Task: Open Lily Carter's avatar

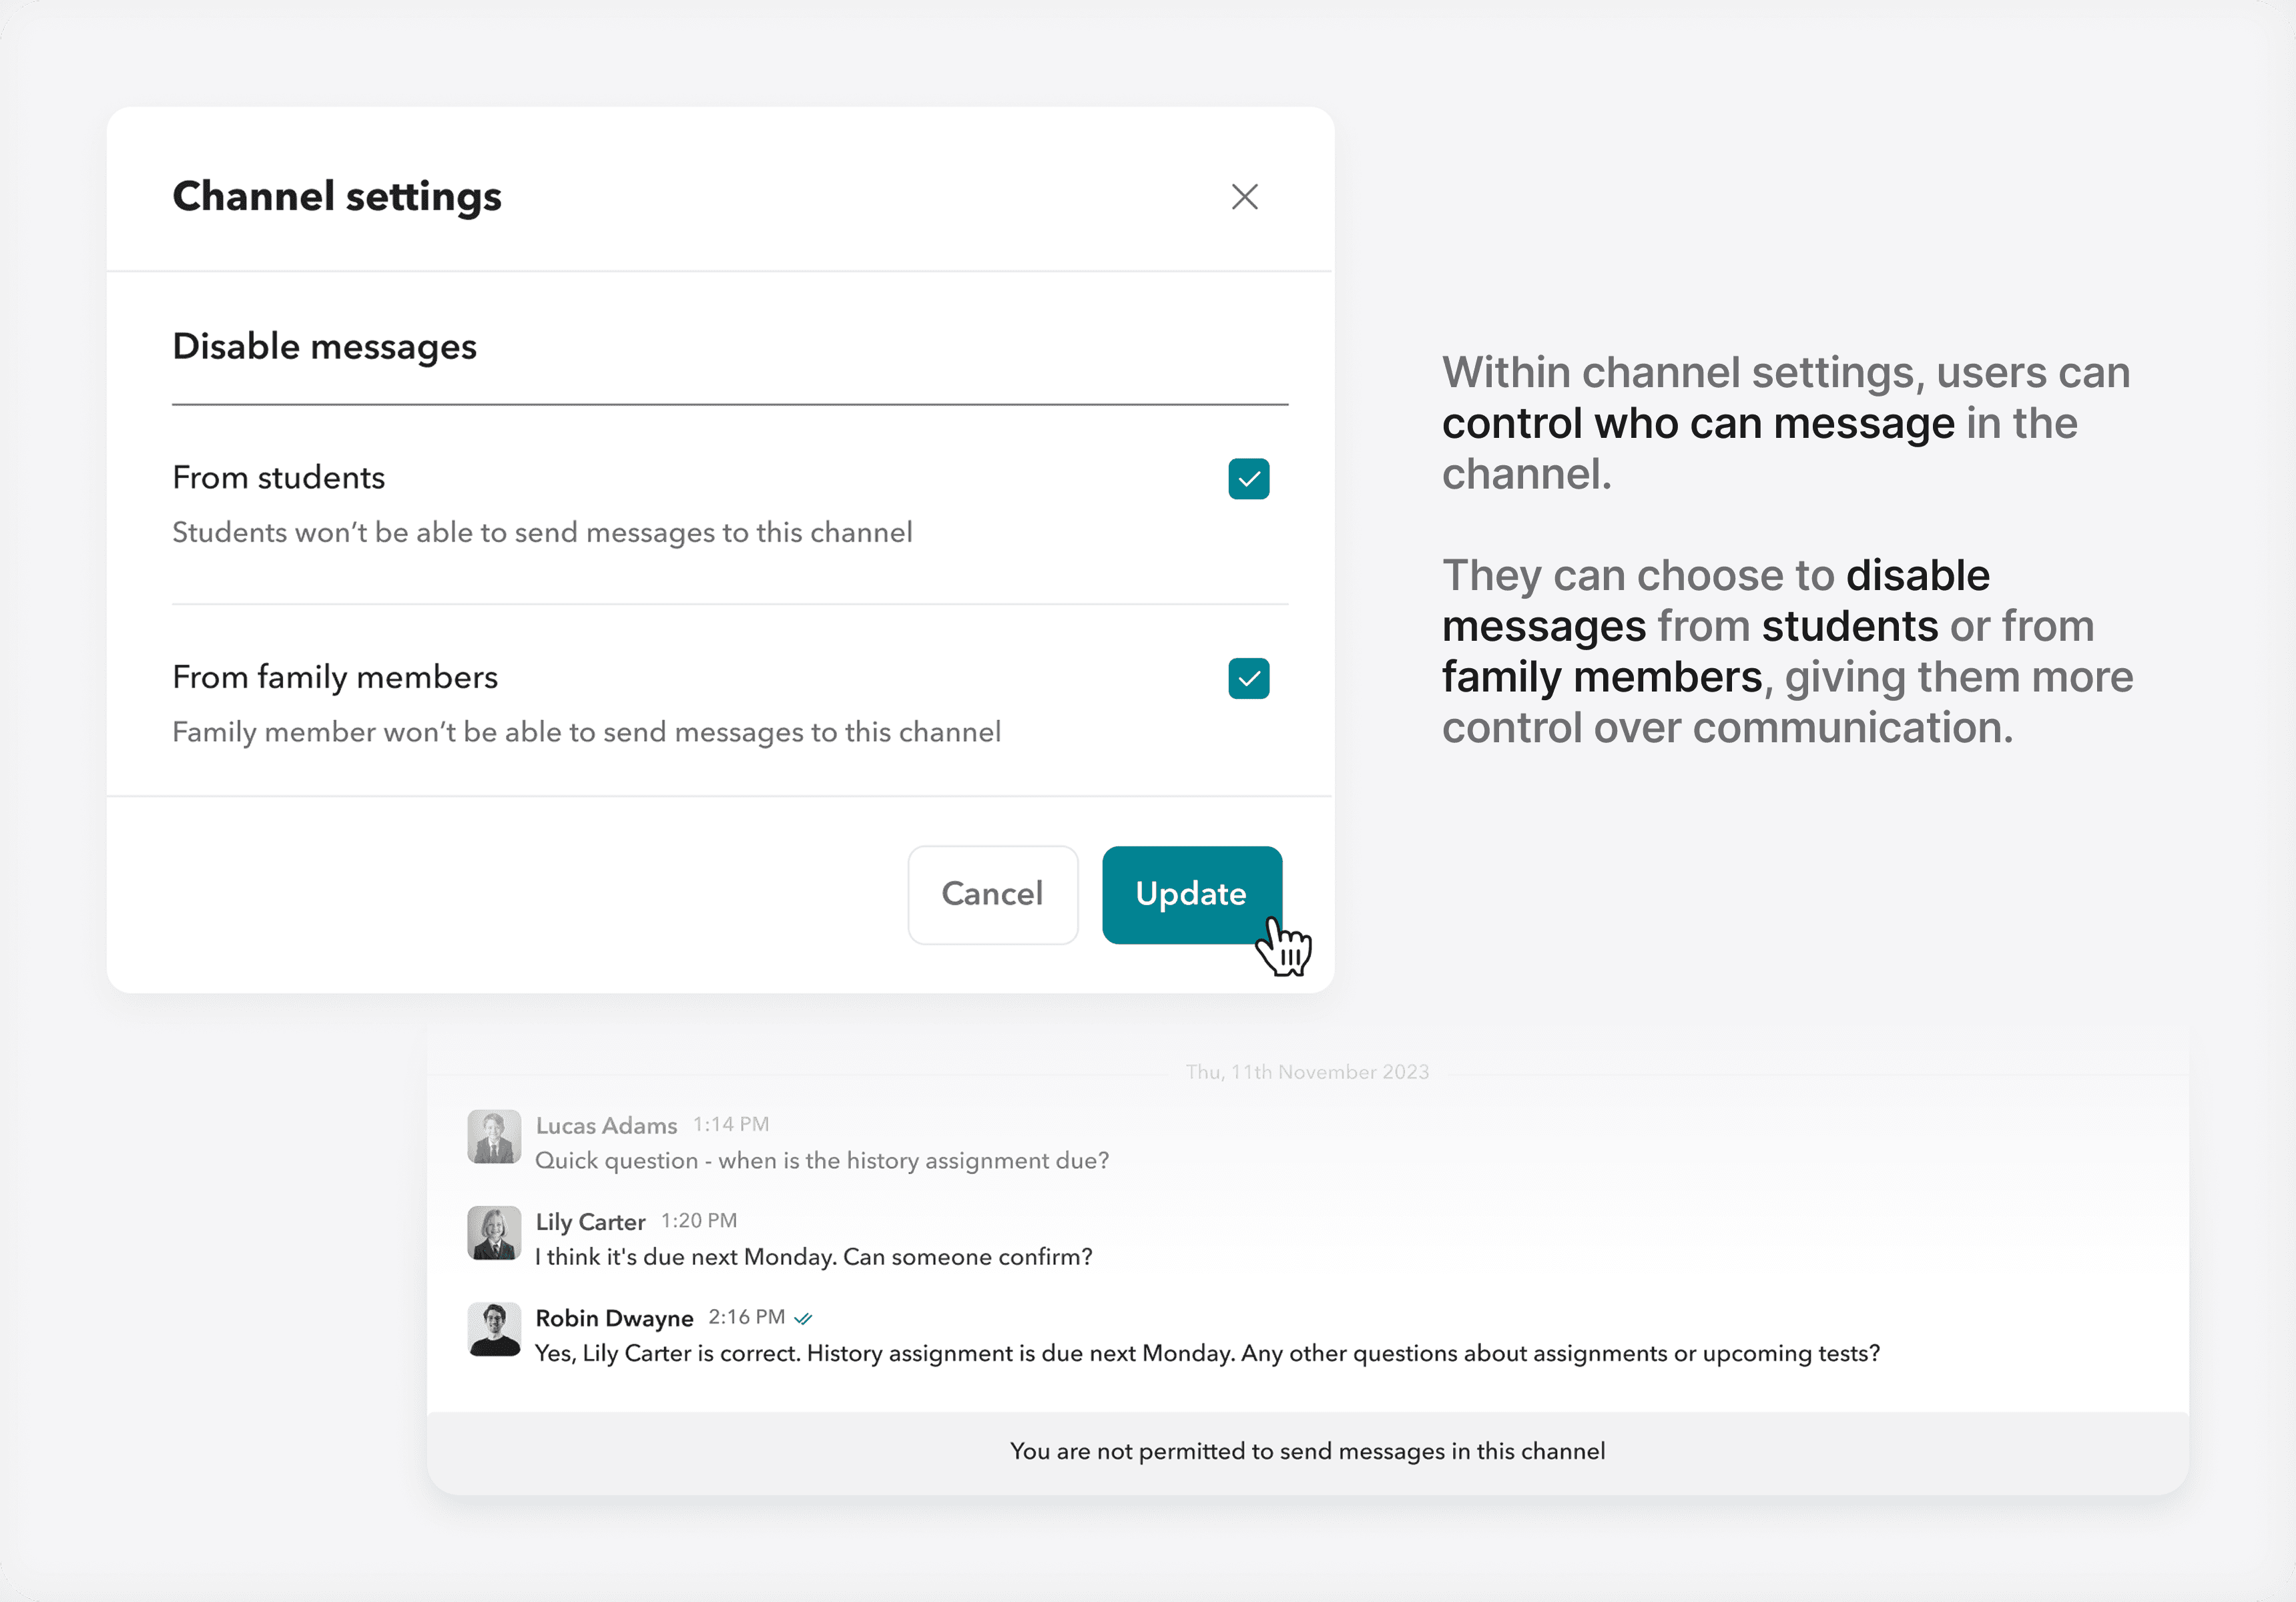Action: pyautogui.click(x=494, y=1233)
